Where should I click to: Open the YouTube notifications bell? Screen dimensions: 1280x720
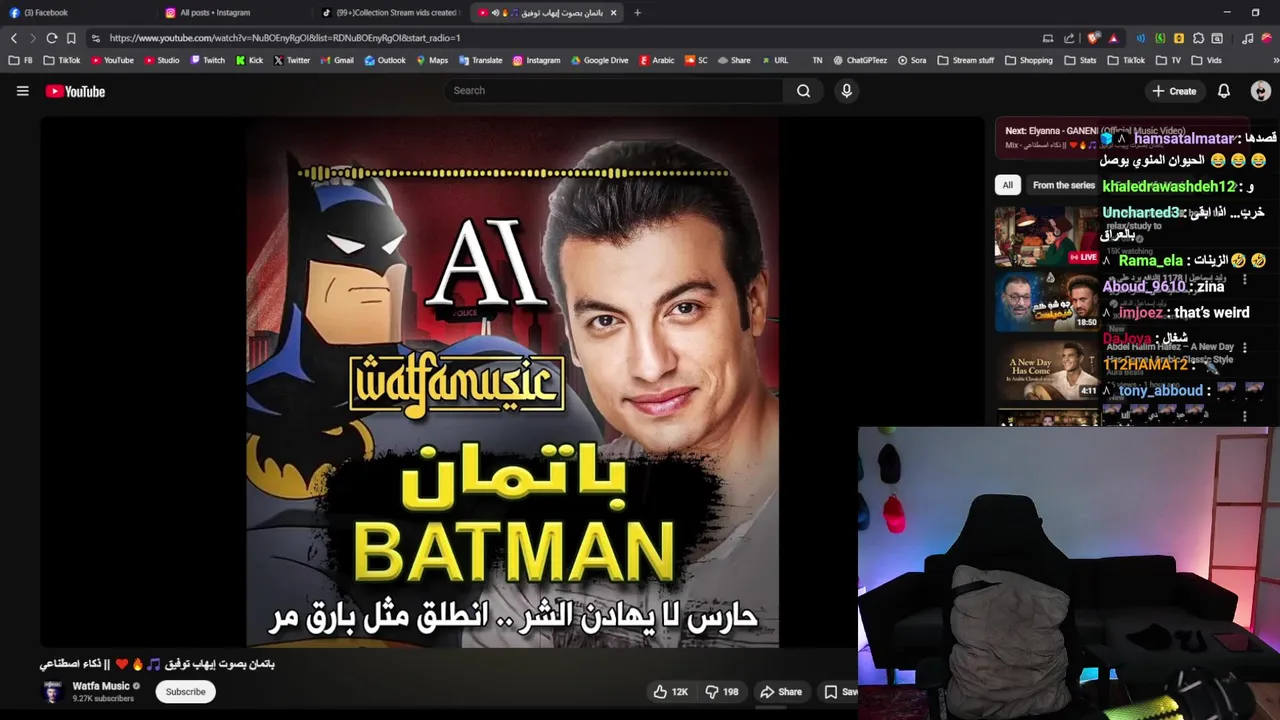pyautogui.click(x=1223, y=91)
